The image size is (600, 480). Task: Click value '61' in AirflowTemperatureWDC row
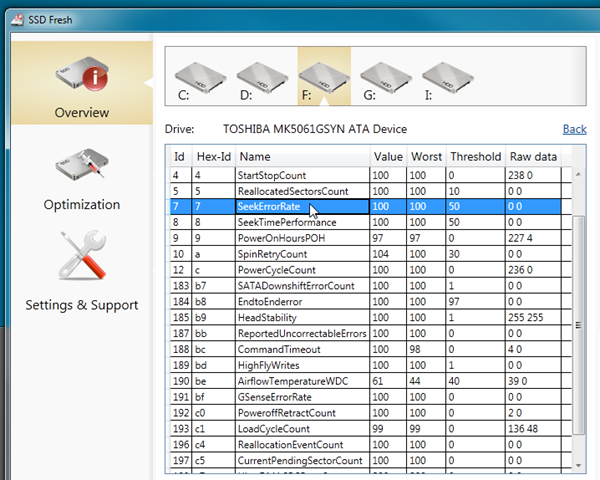[x=378, y=381]
